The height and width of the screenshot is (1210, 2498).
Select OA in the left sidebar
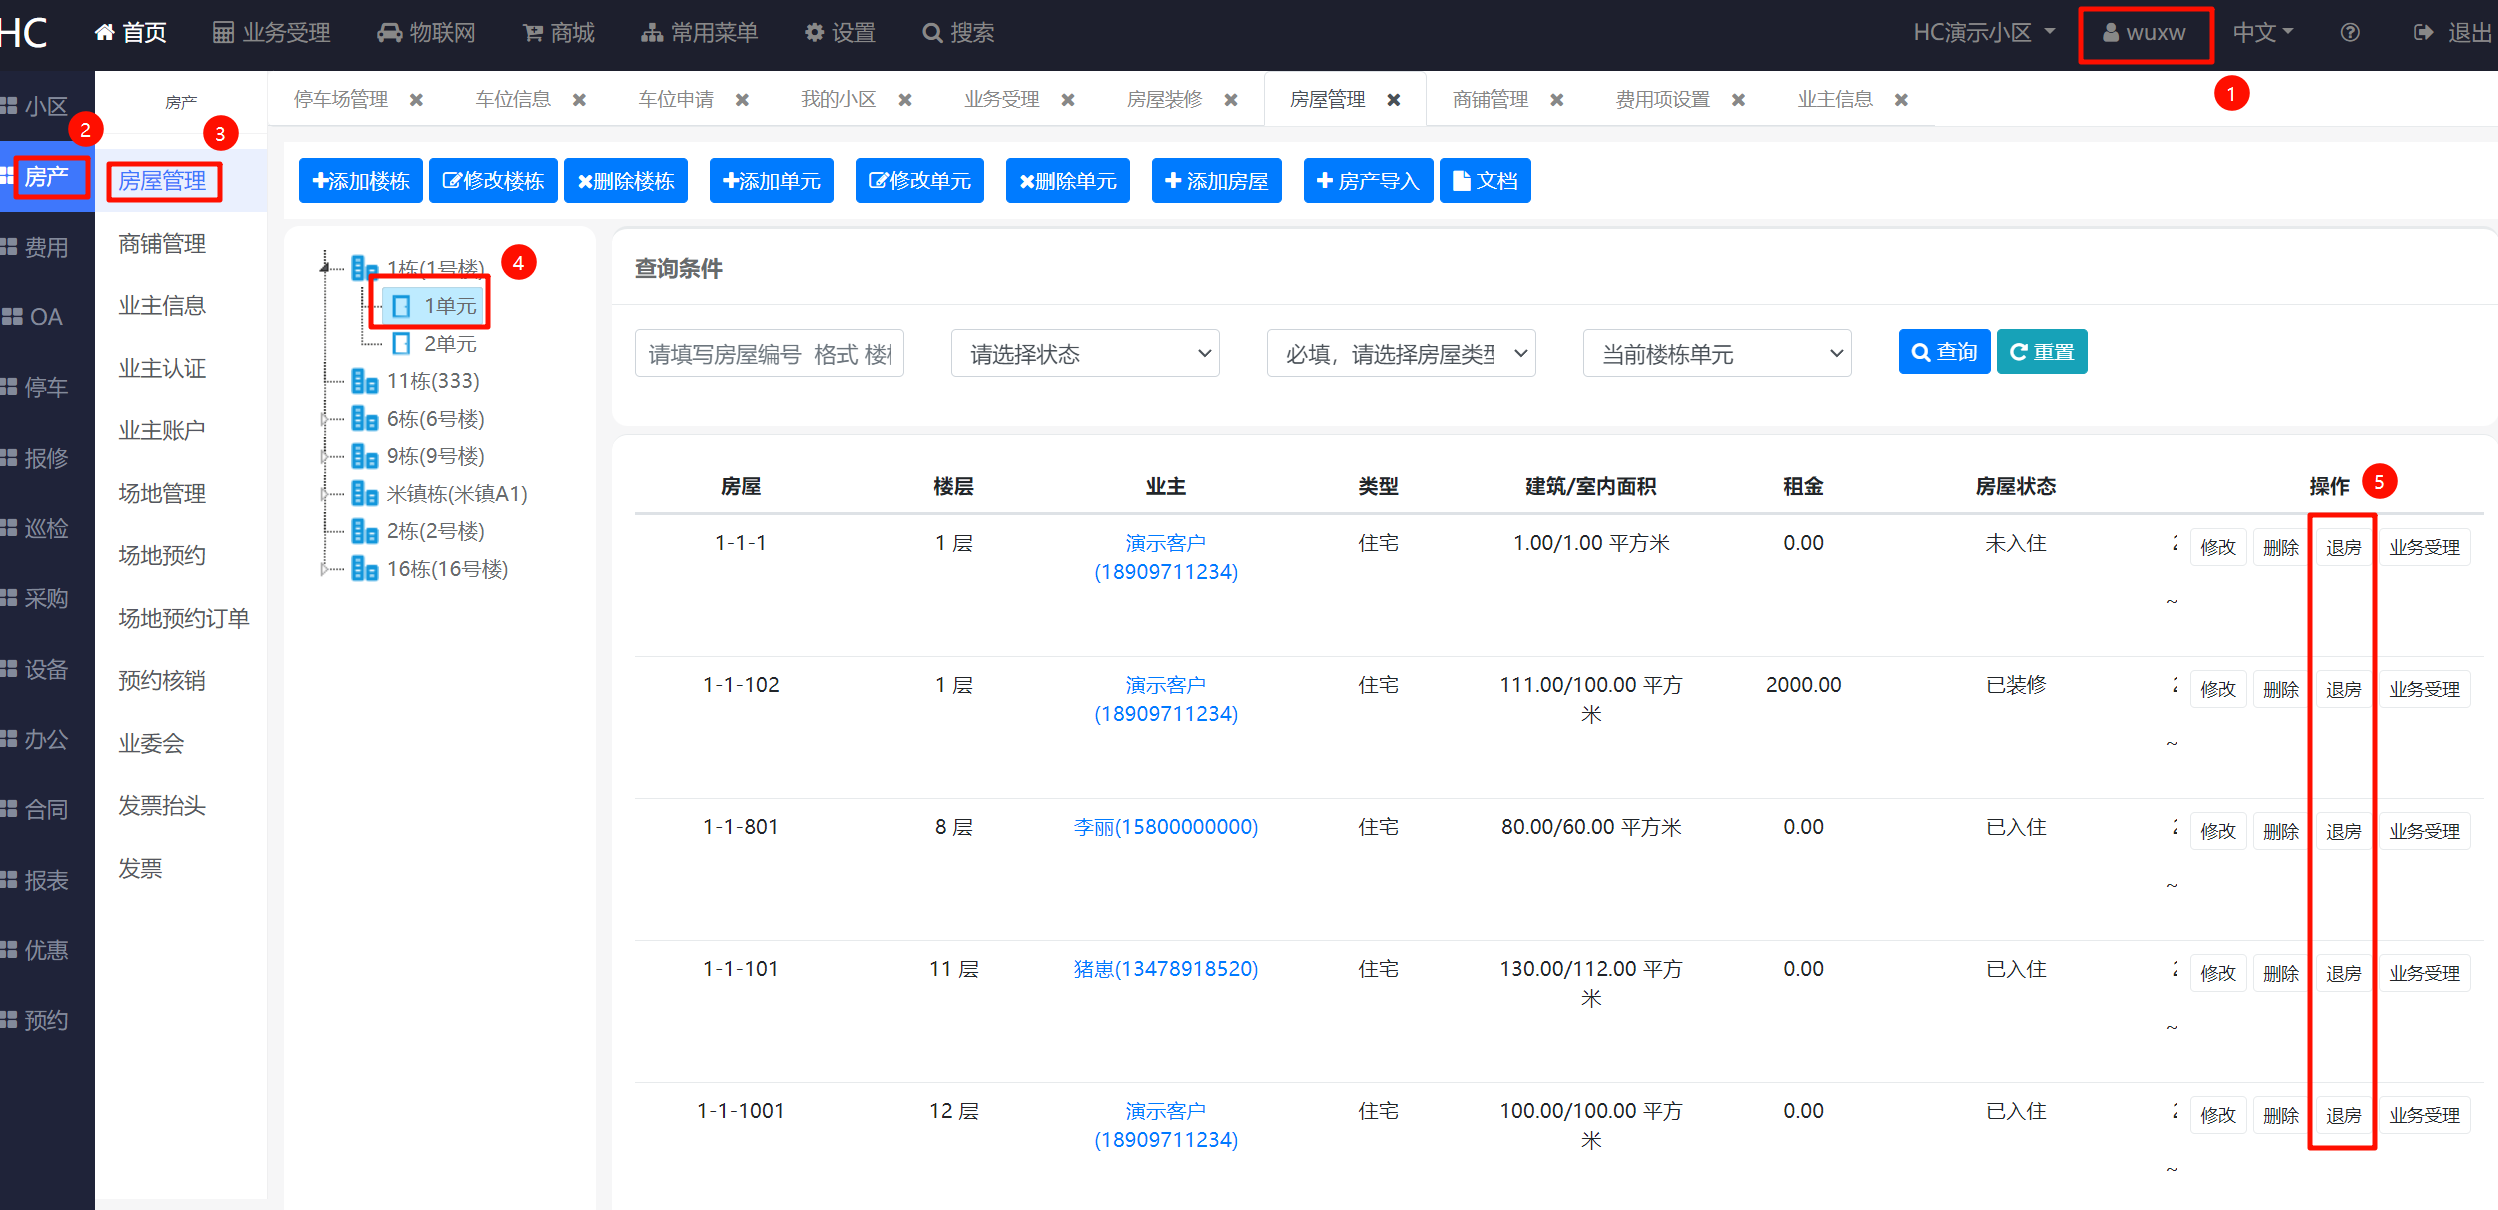46,317
